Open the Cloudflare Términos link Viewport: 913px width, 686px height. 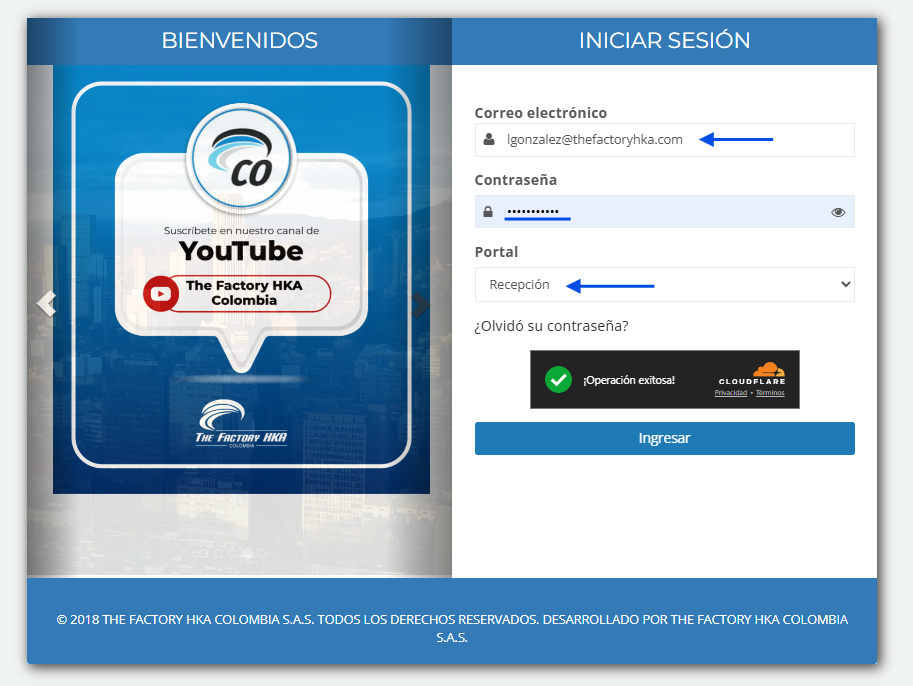coord(770,393)
